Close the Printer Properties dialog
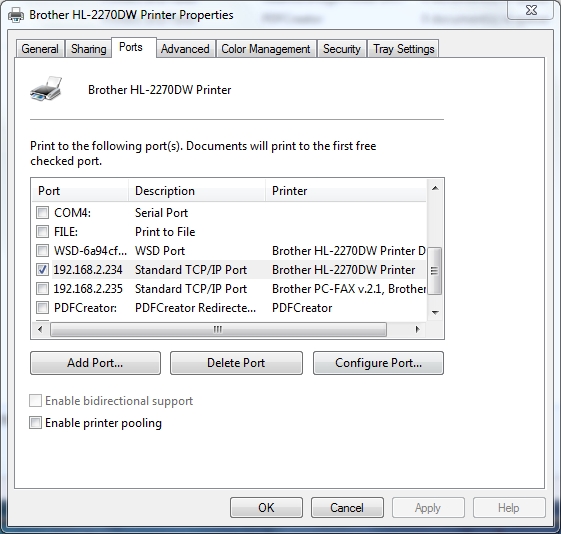The image size is (561, 534). tap(531, 10)
